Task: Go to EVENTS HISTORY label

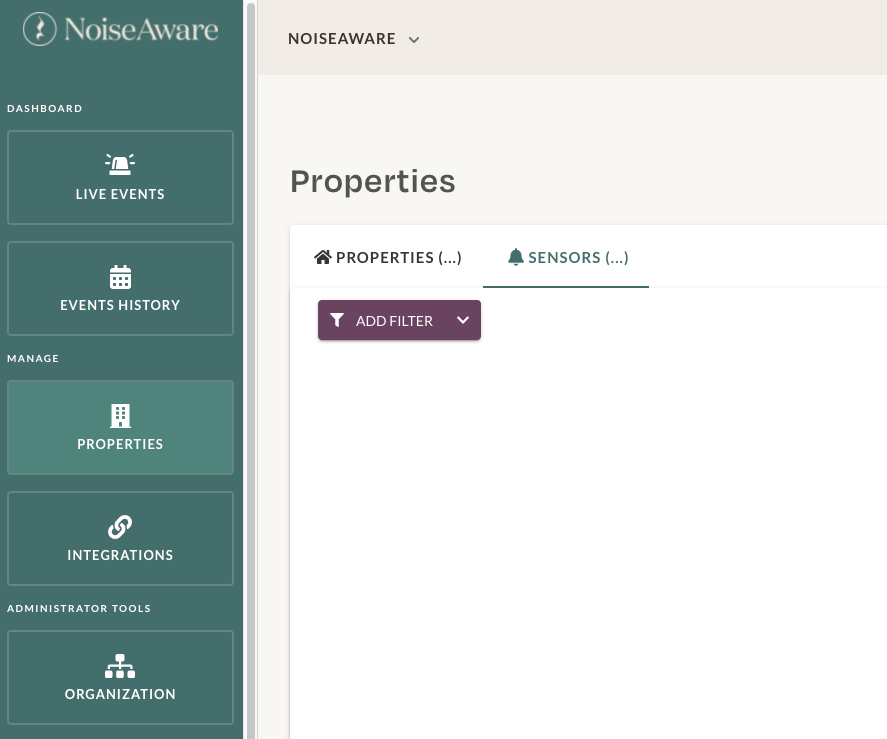Action: tap(120, 305)
